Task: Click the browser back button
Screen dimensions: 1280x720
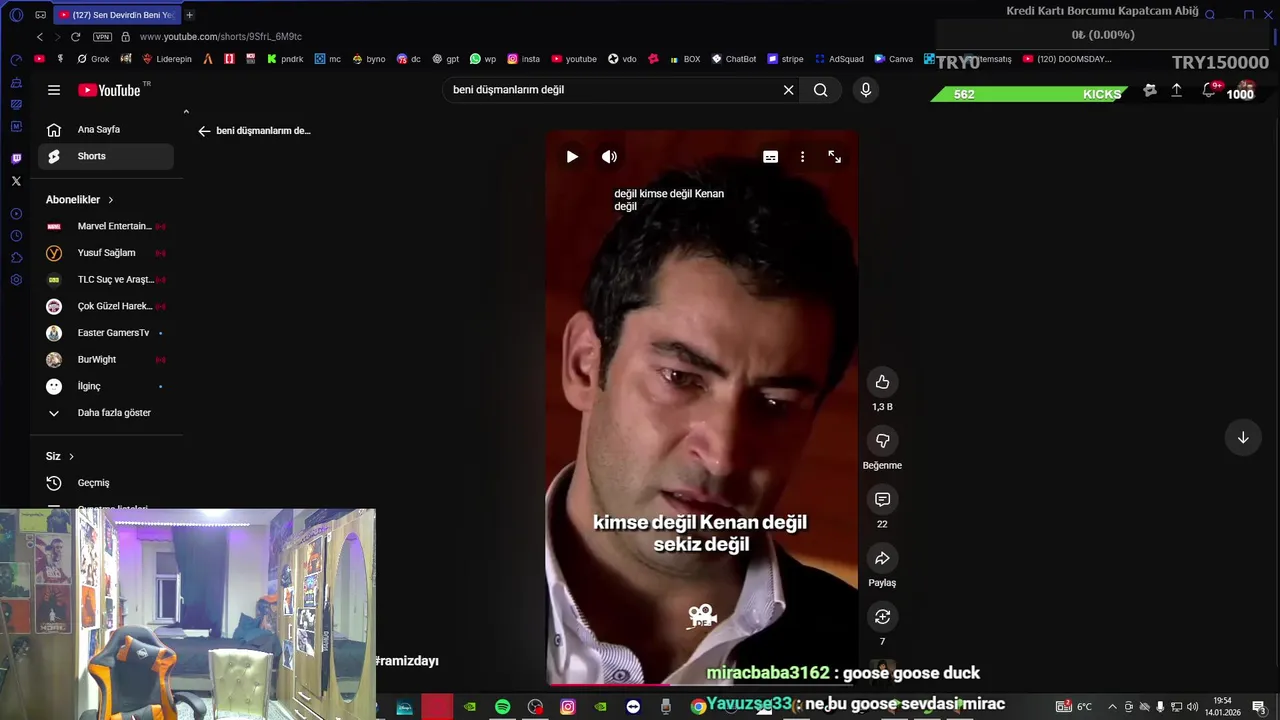Action: click(x=40, y=37)
